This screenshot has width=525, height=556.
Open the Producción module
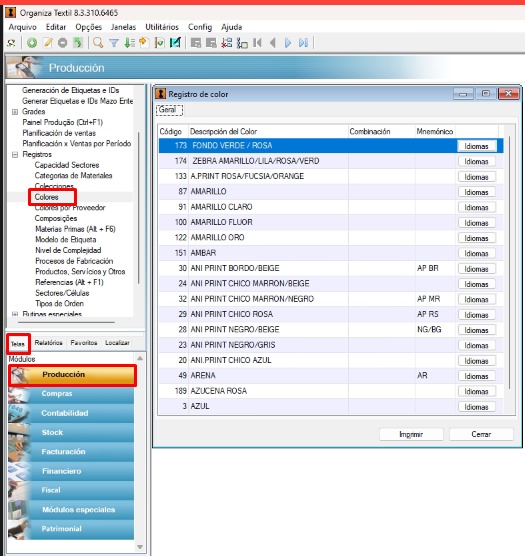72,375
